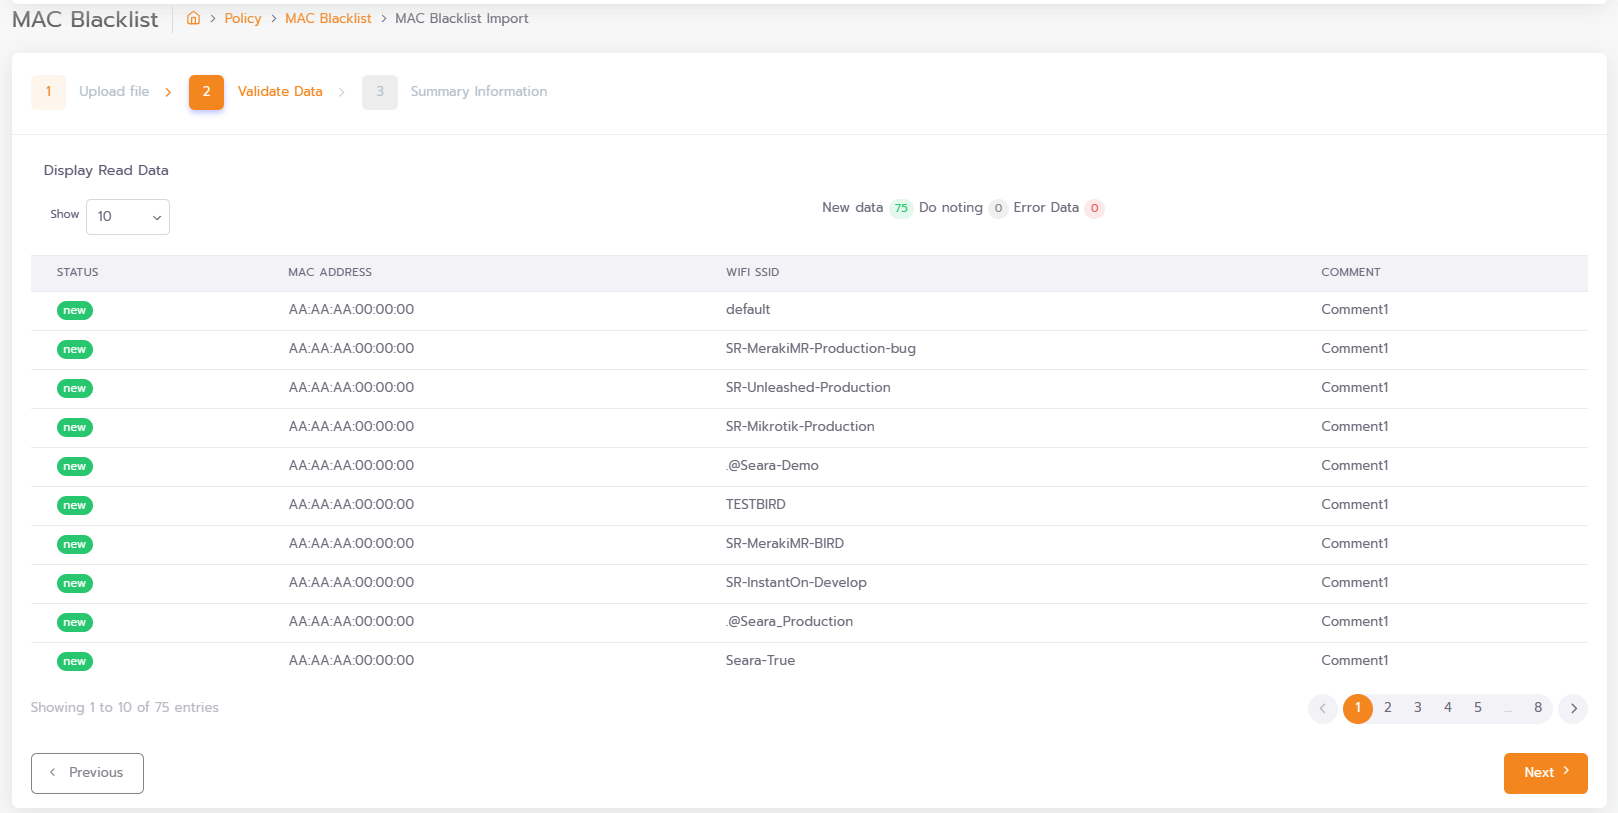This screenshot has width=1618, height=813.
Task: Click new badge in TESTBIRD row
Action: click(x=75, y=505)
